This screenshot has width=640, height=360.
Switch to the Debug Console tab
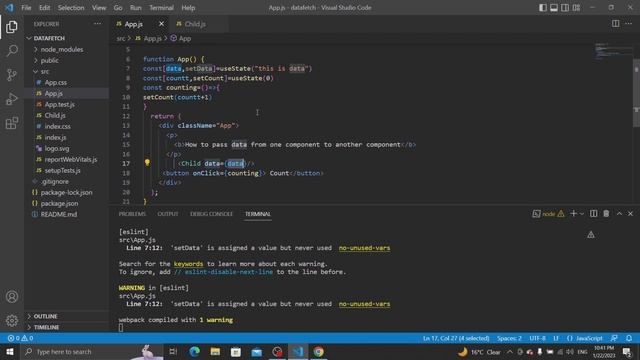(211, 214)
